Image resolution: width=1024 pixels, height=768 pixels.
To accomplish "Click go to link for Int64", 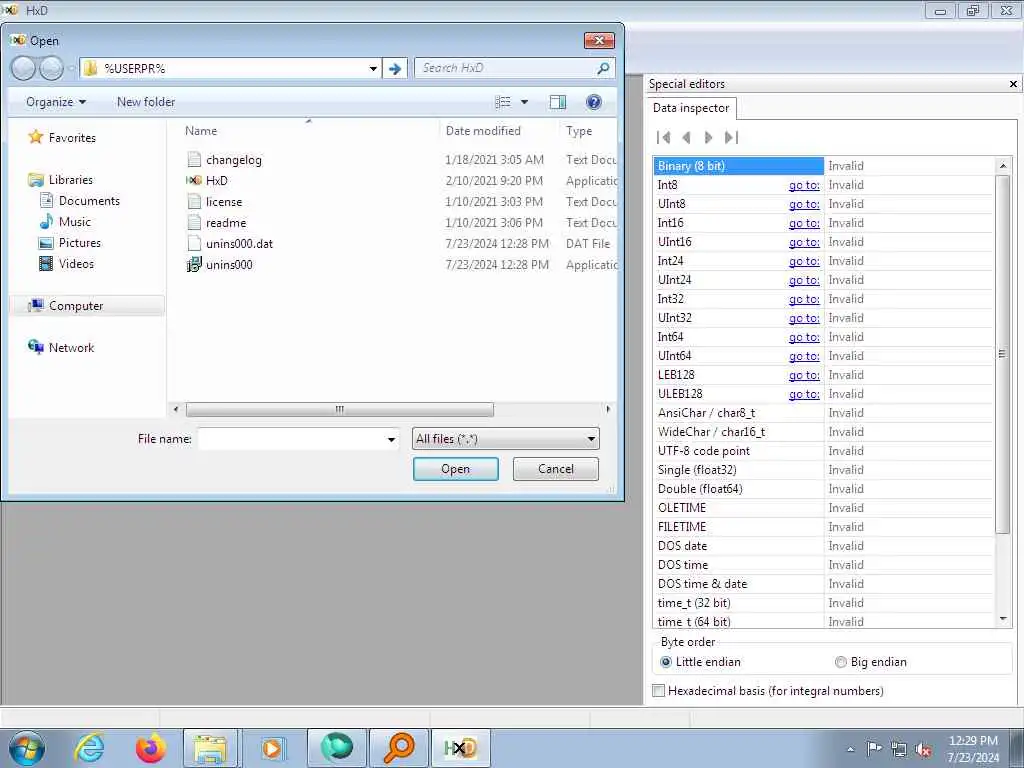I will click(x=804, y=337).
